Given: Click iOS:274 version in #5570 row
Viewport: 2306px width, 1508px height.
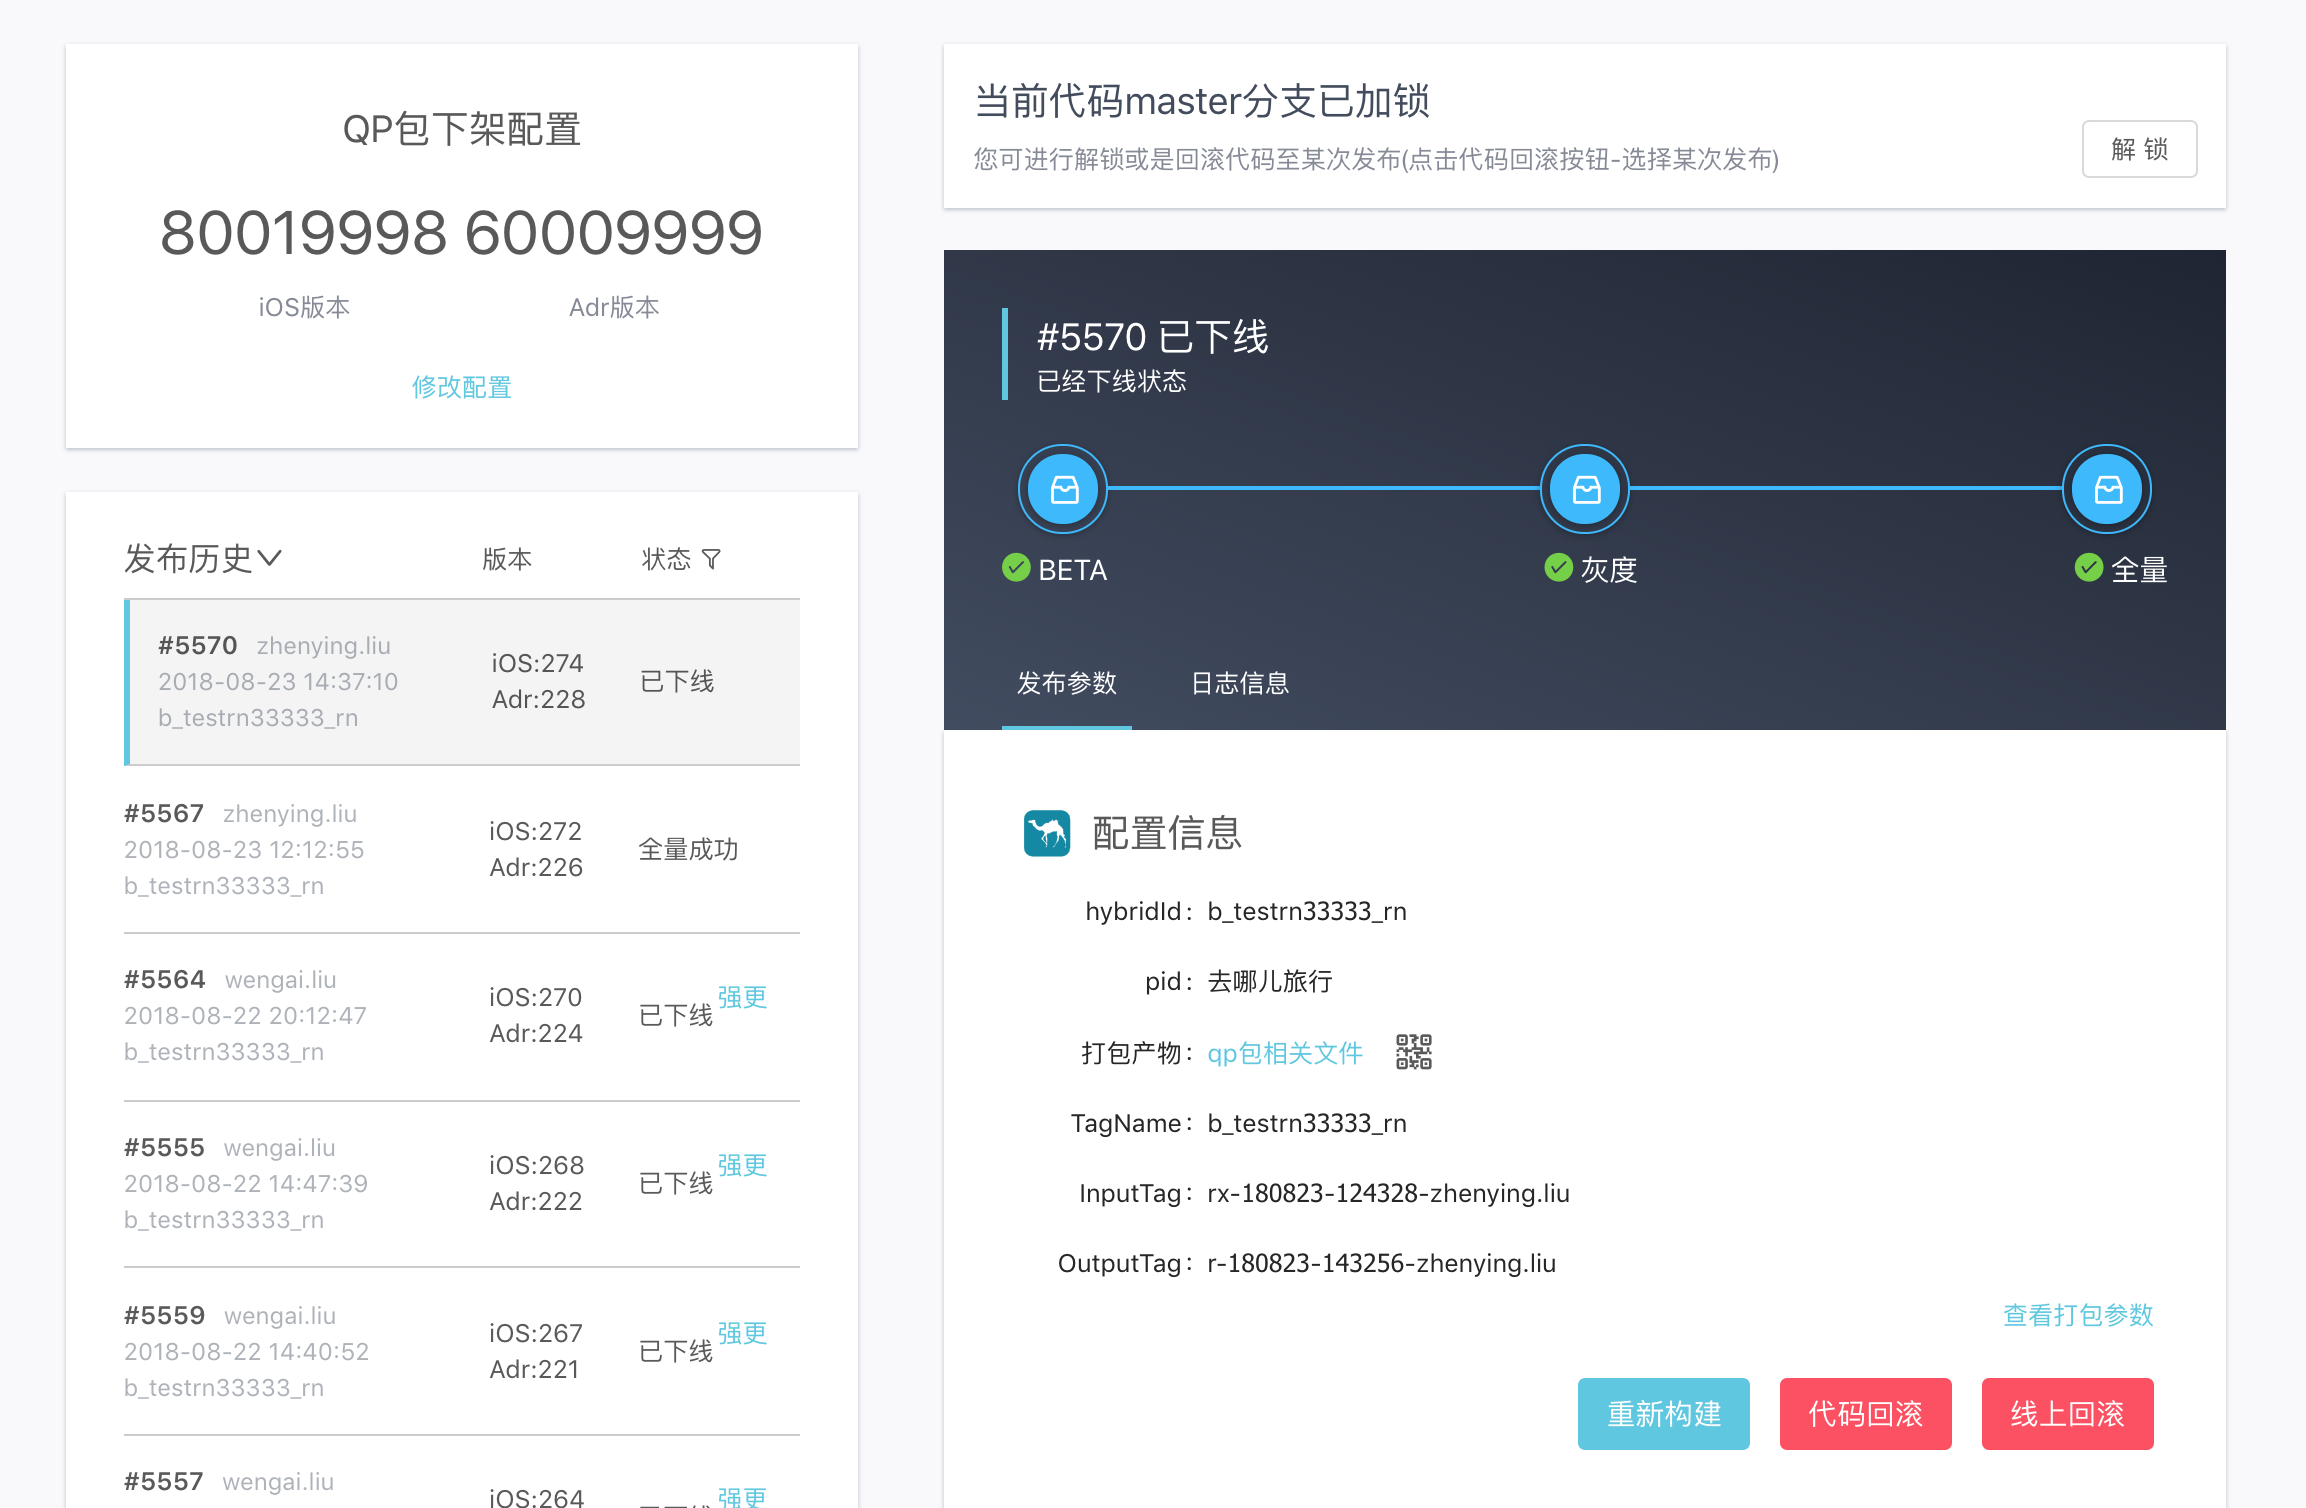Looking at the screenshot, I should [x=537, y=663].
